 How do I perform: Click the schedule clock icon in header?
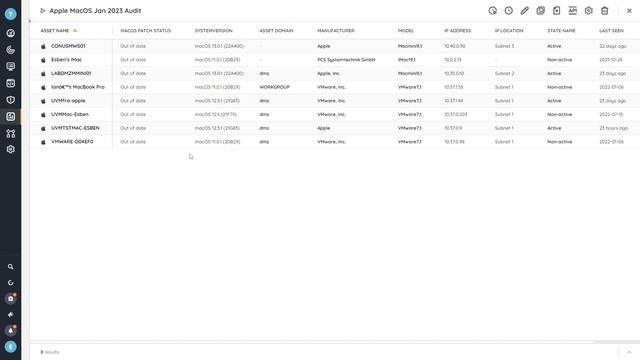[x=509, y=11]
